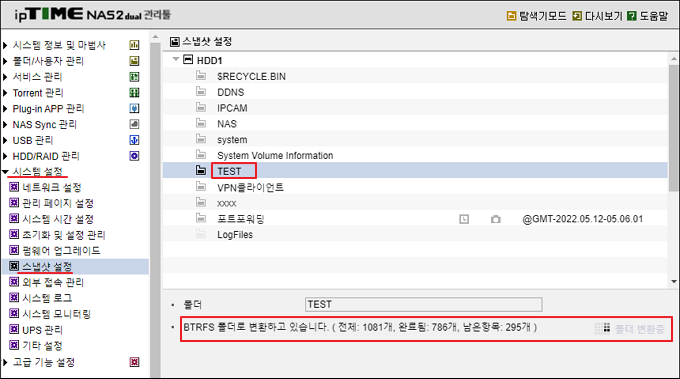Screen dimensions: 680x379
Task: Collapse the HDD1 tree node
Action: [176, 59]
